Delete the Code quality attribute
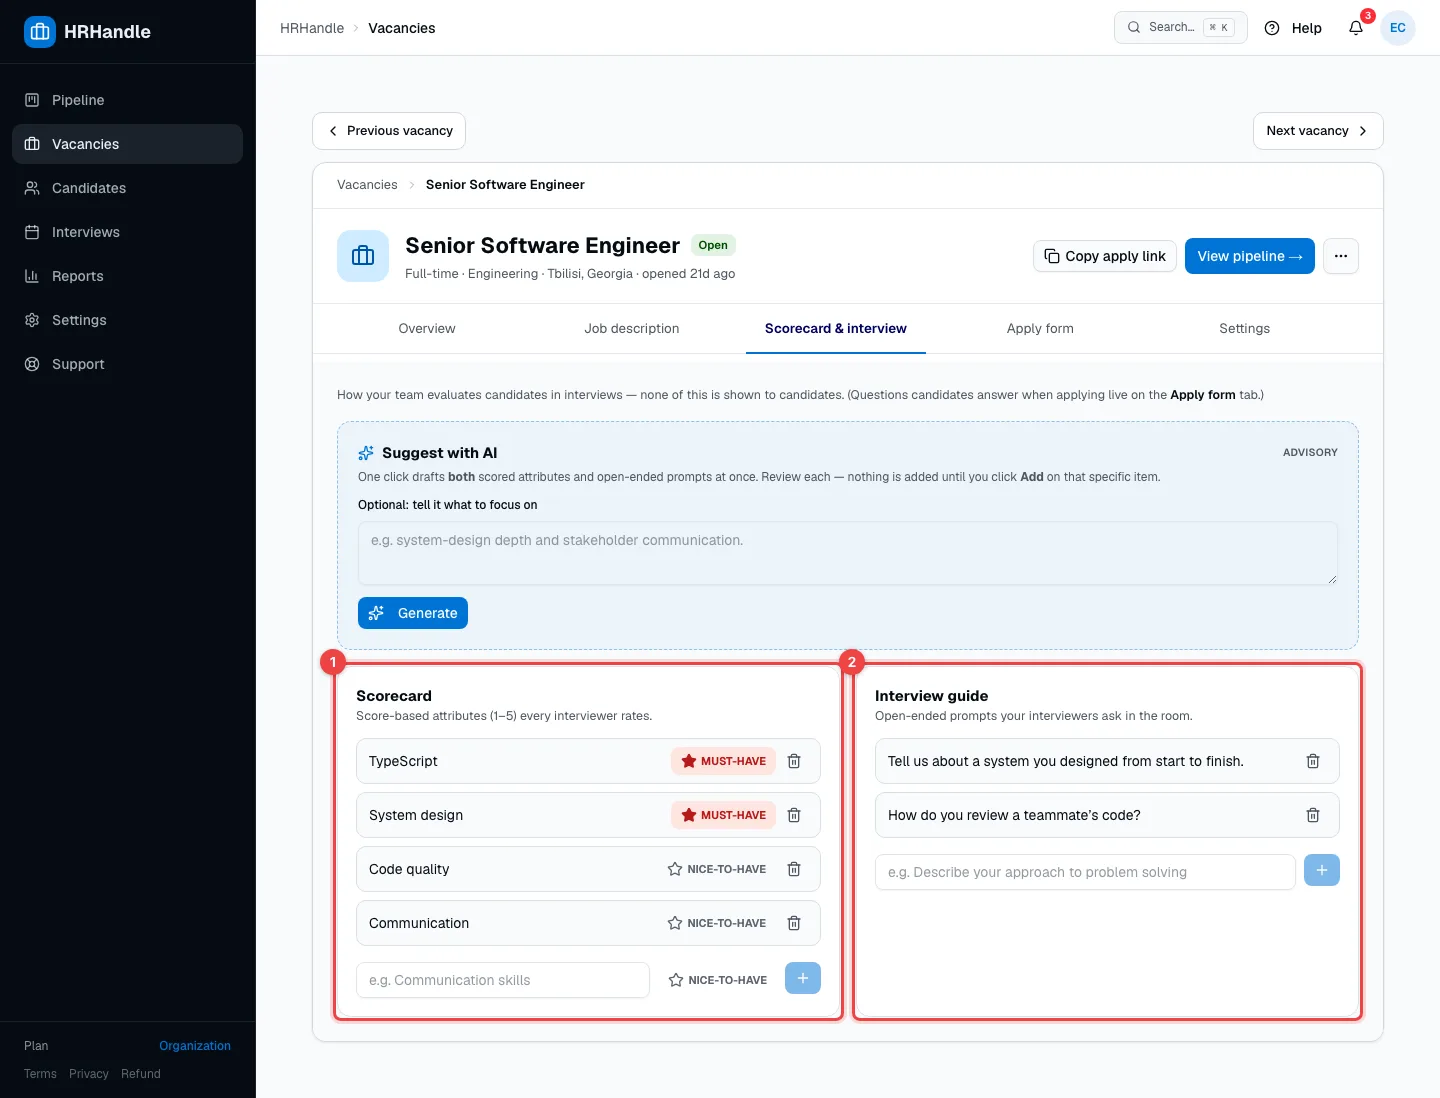Image resolution: width=1440 pixels, height=1098 pixels. point(794,869)
